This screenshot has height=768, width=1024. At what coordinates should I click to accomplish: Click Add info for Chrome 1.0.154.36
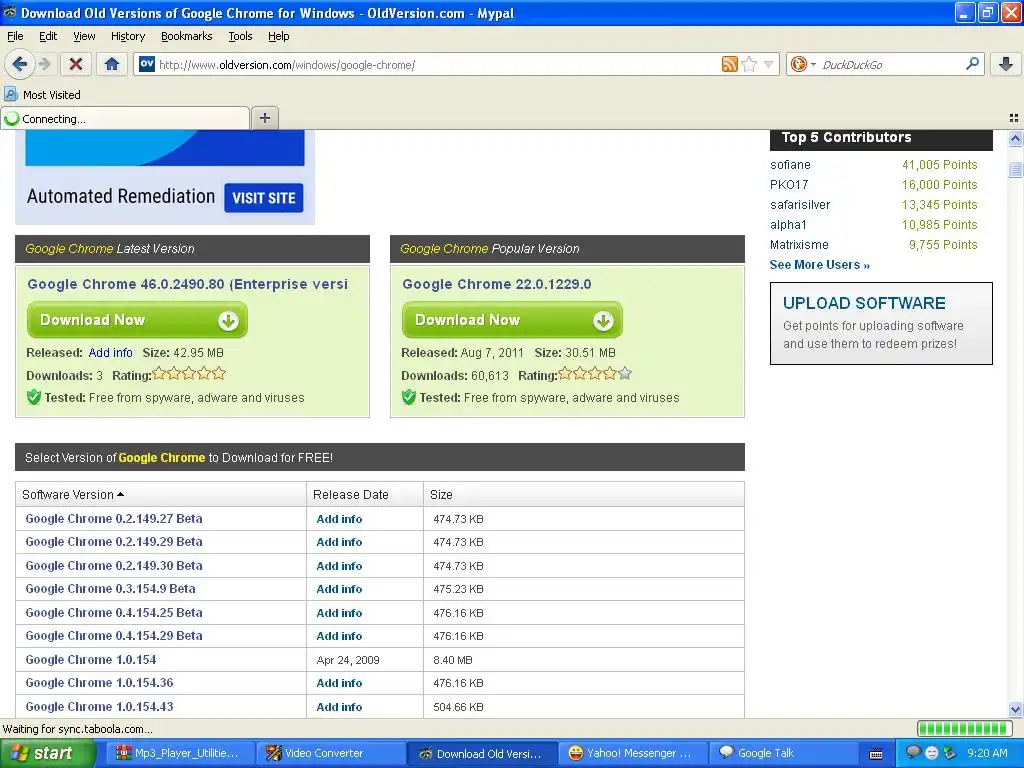[x=339, y=683]
